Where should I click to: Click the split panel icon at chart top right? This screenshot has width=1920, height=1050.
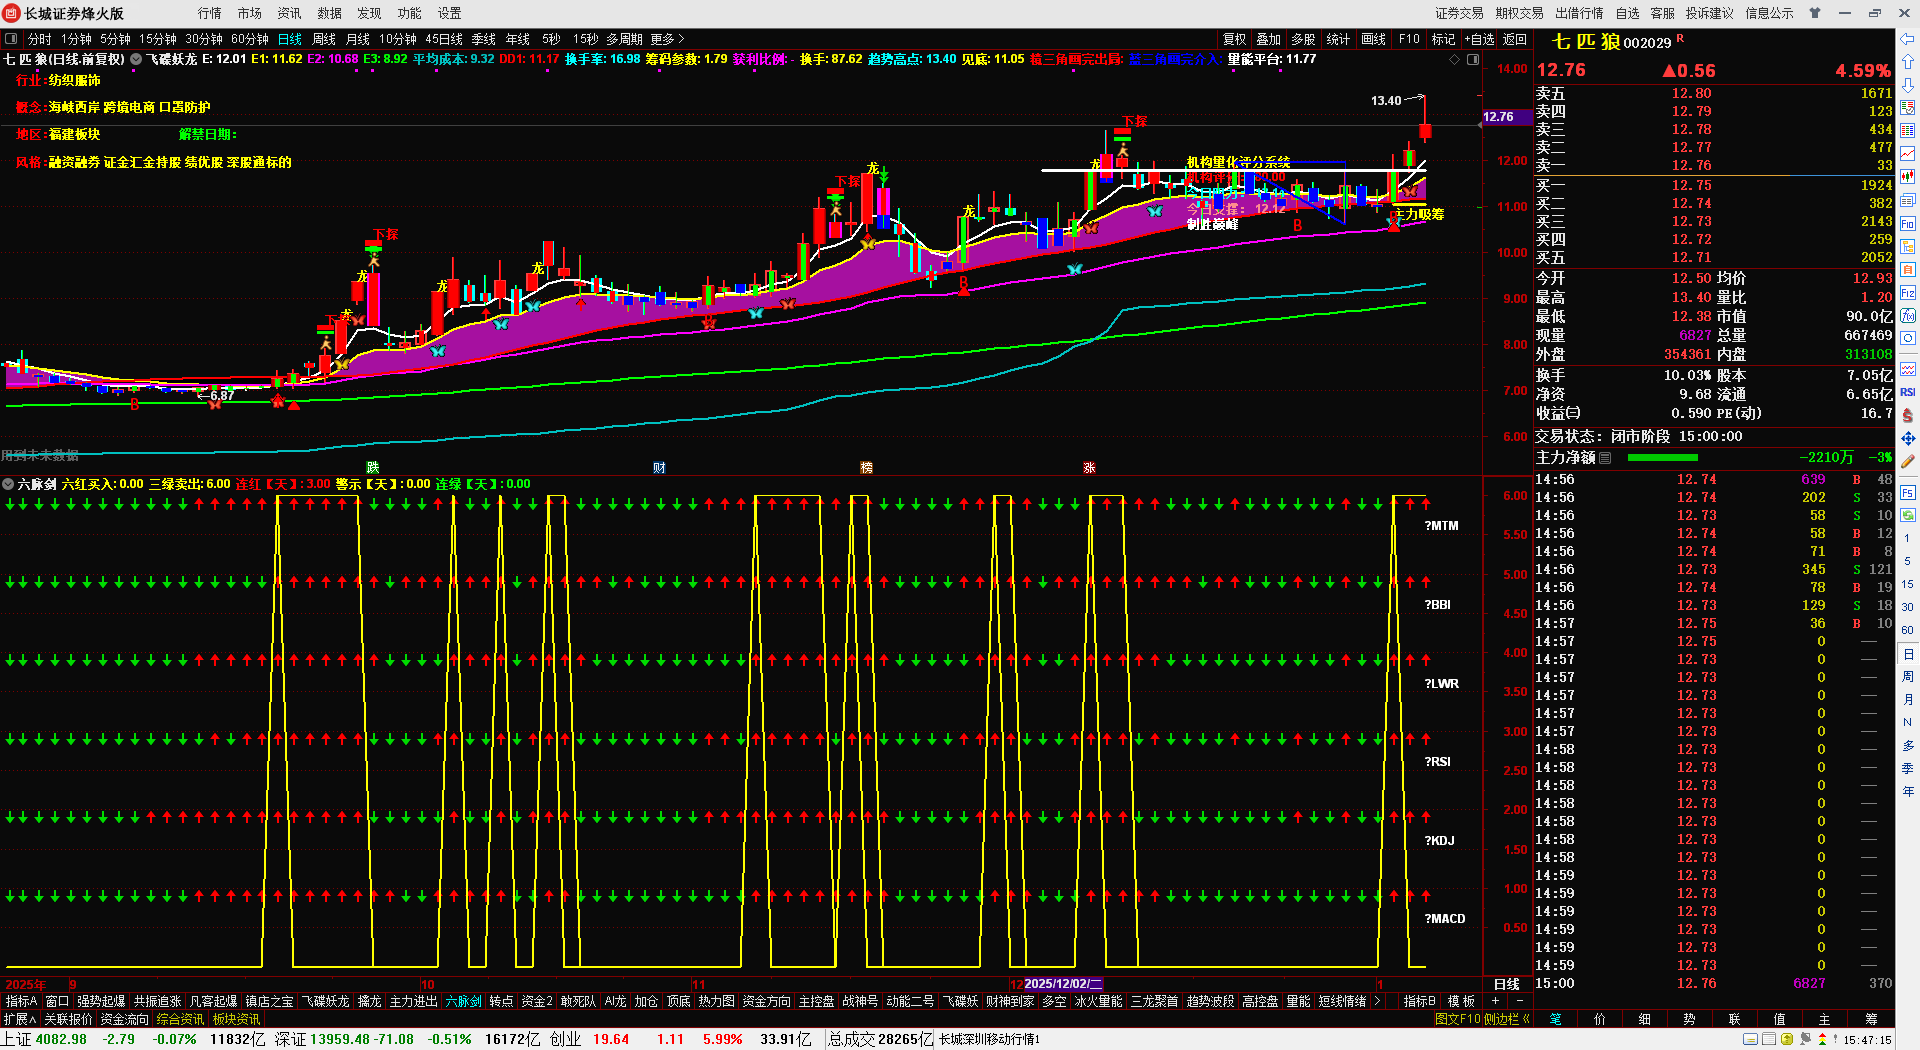[x=1473, y=59]
